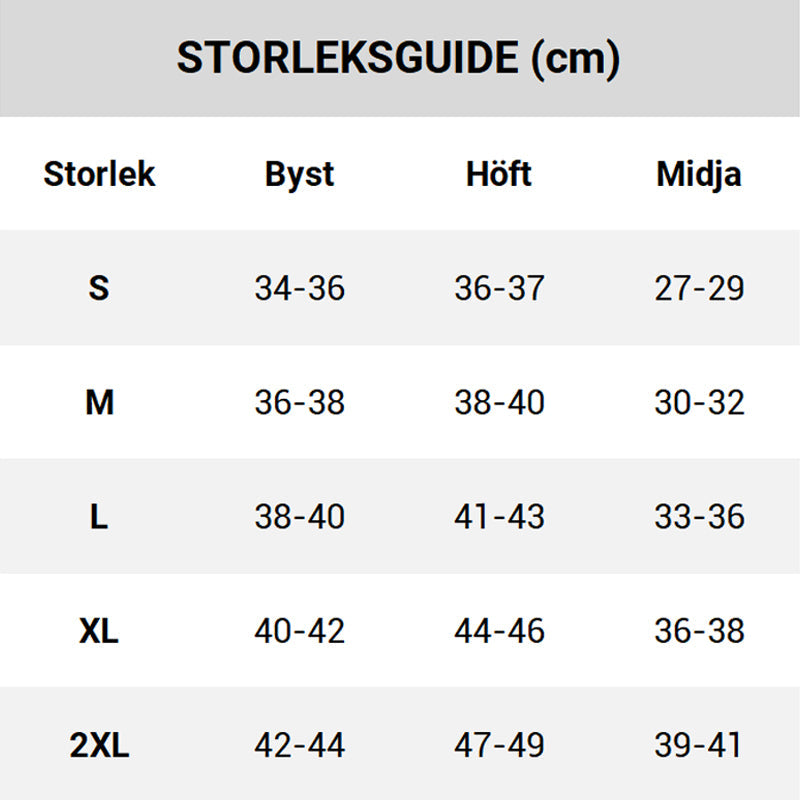Click the Byst value 34-36 for S

point(299,288)
